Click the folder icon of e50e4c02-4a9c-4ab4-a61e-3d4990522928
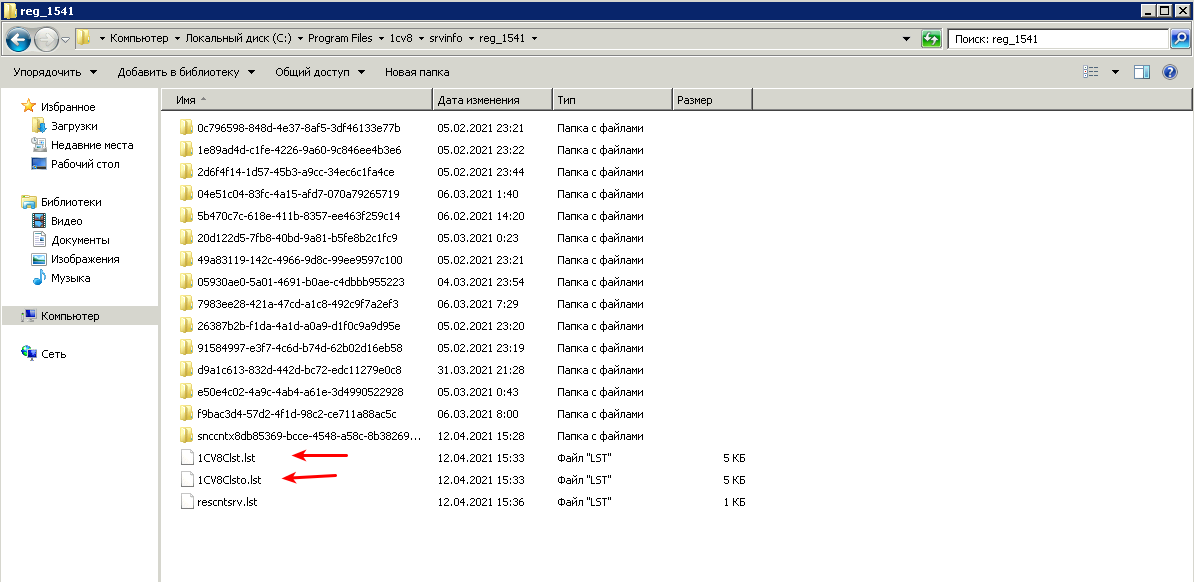 click(186, 392)
